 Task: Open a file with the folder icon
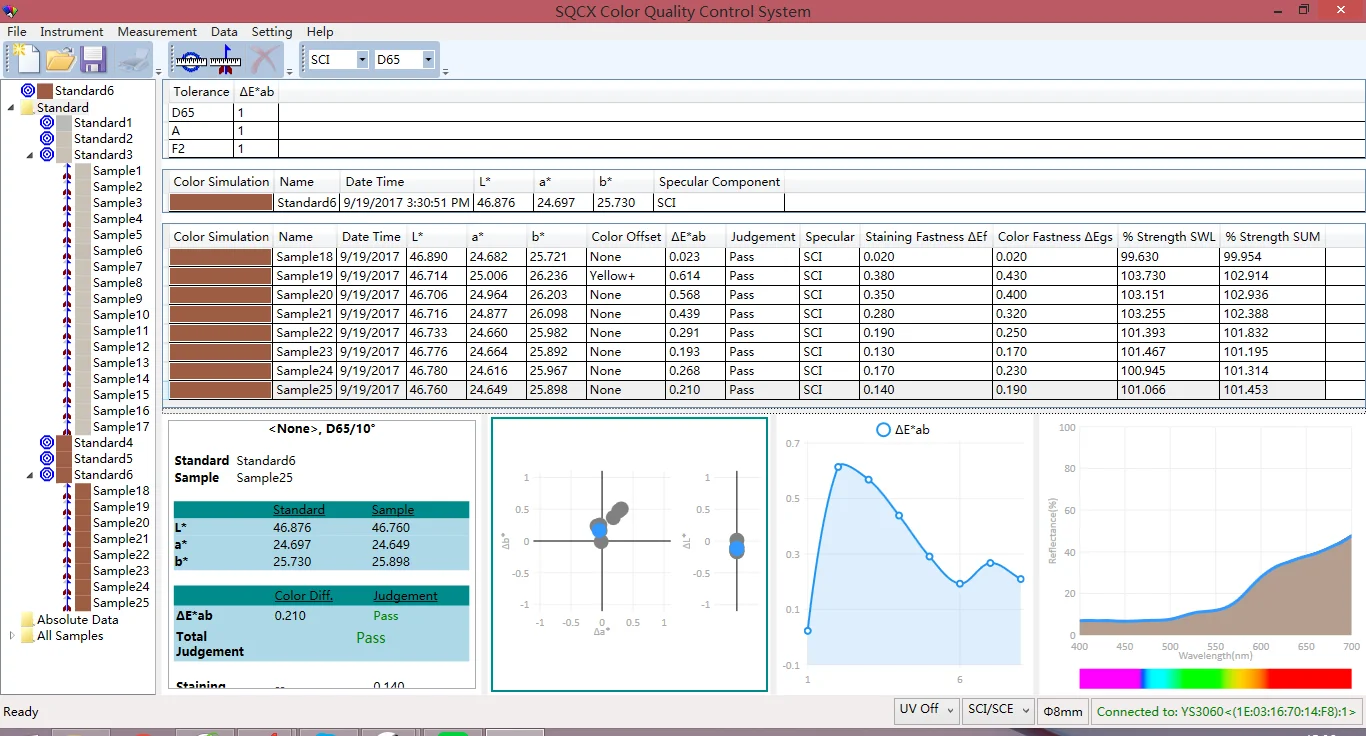(x=61, y=60)
